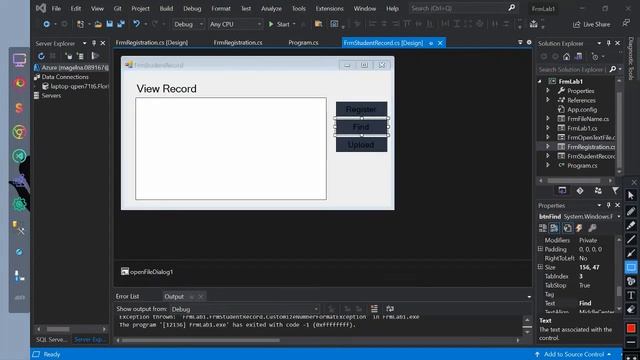The width and height of the screenshot is (640, 360).
Task: Switch to FrmRegistration.cs [Design] tab
Action: [152, 42]
